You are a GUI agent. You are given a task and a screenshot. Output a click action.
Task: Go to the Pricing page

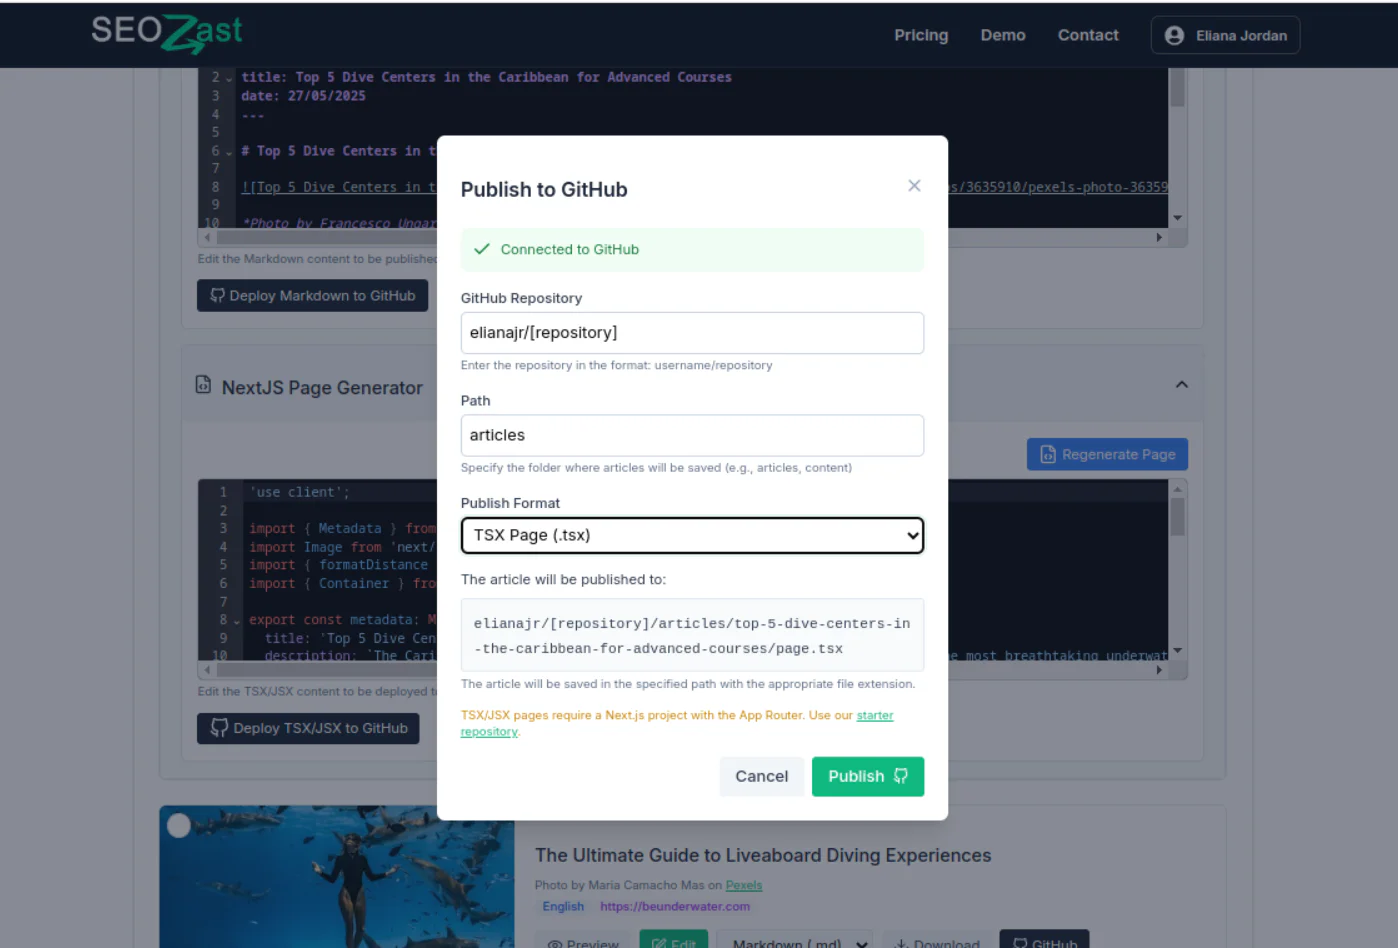920,35
